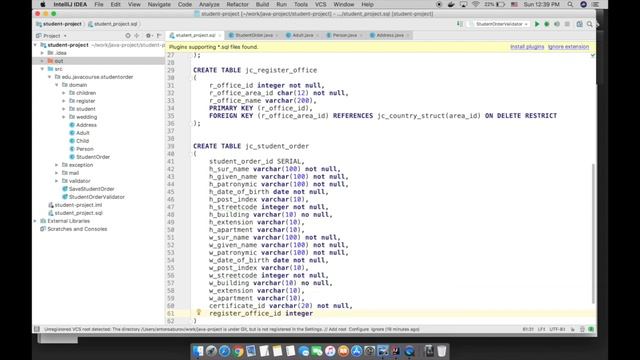This screenshot has height=360, width=640.
Task: Click caret position indicator in status bar
Action: 528,329
